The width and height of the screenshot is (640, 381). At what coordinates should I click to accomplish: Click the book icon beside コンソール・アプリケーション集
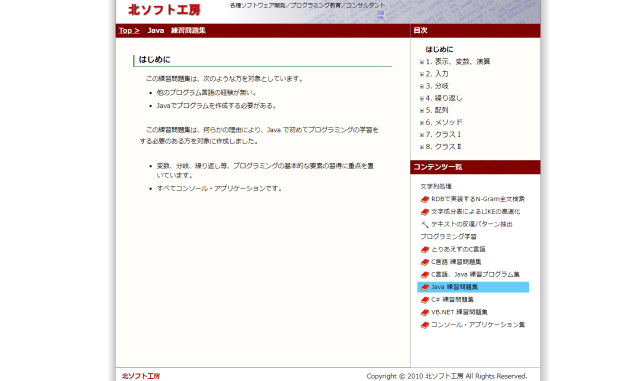tap(424, 325)
